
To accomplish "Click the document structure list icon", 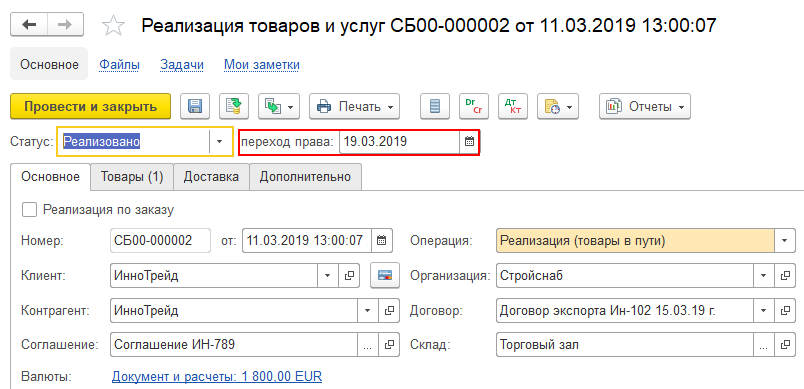I will coord(435,106).
